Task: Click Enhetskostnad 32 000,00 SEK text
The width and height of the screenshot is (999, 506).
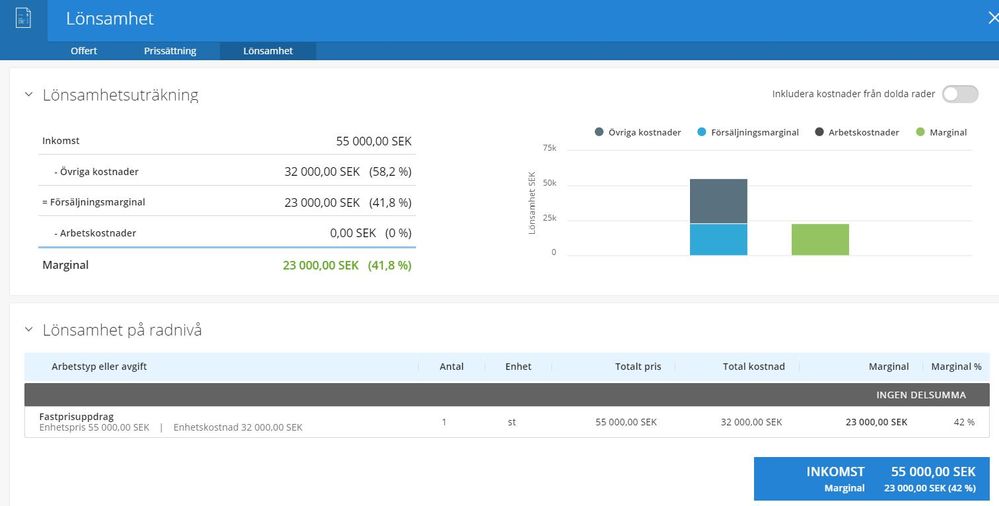Action: point(238,428)
